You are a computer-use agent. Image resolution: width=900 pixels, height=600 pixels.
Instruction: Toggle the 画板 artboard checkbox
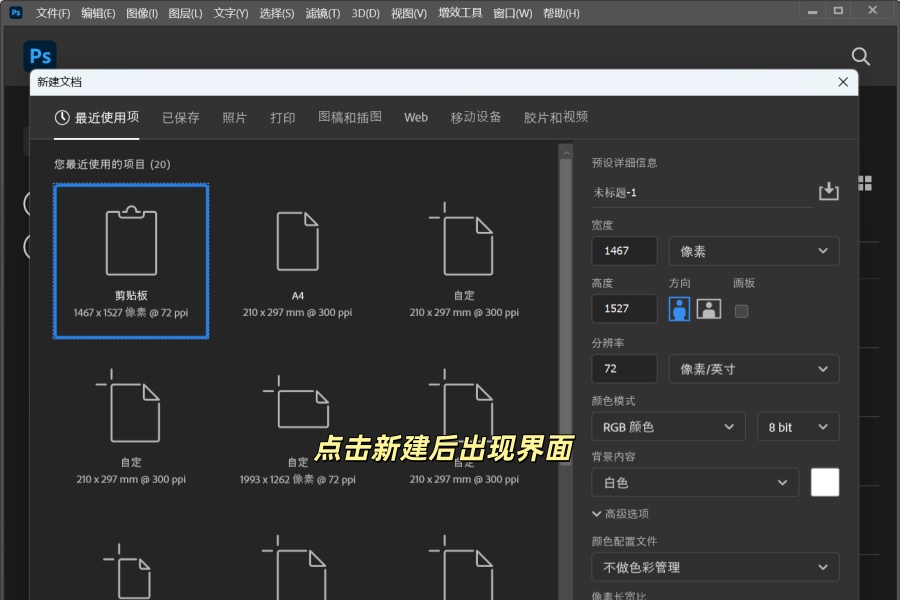pyautogui.click(x=741, y=311)
